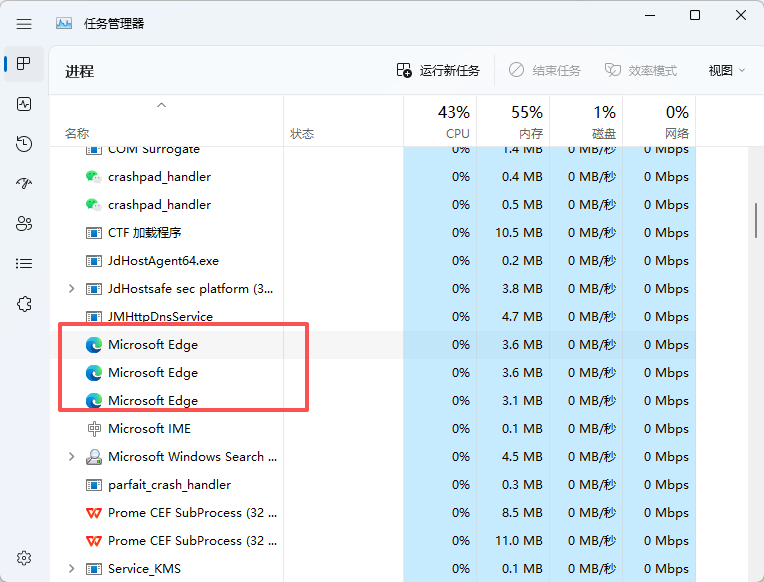Click the Microsoft Windows Search icon
764x582 pixels.
coord(94,457)
